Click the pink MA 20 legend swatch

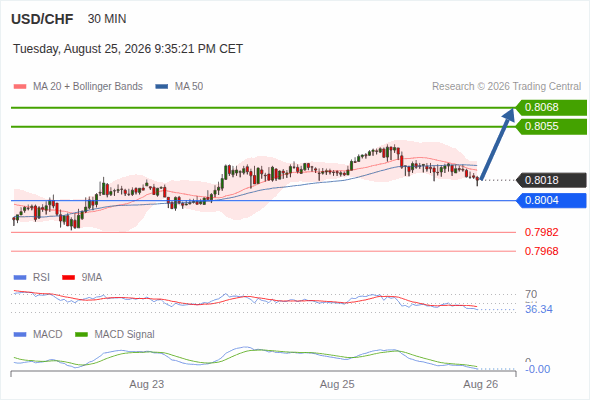pyautogui.click(x=20, y=87)
